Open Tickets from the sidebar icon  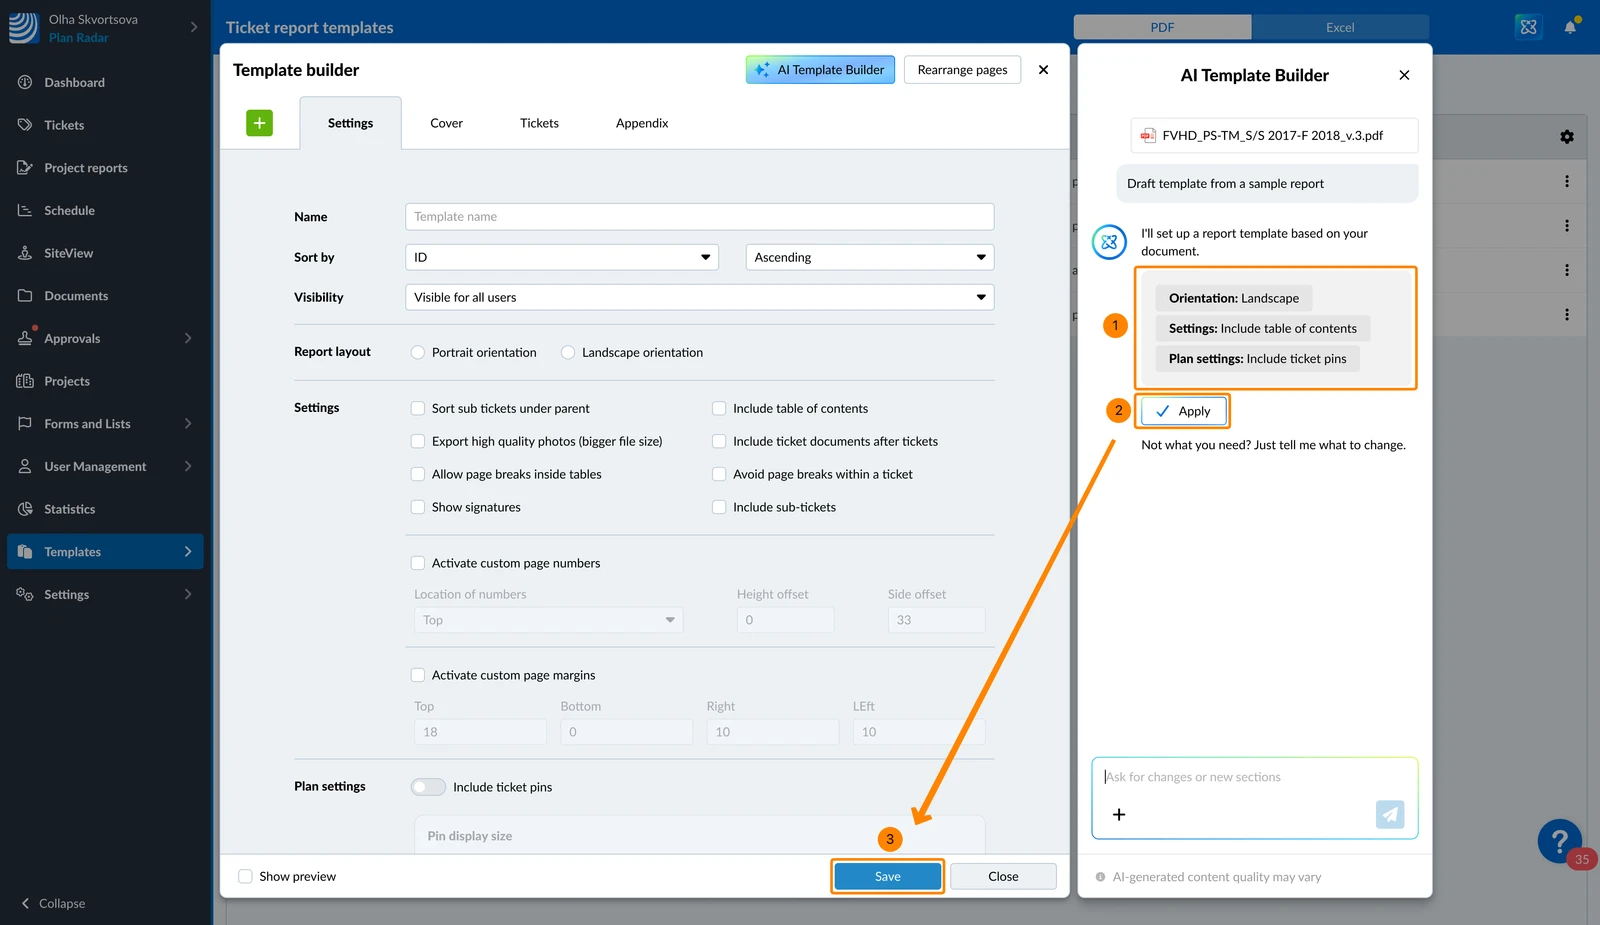click(x=25, y=125)
